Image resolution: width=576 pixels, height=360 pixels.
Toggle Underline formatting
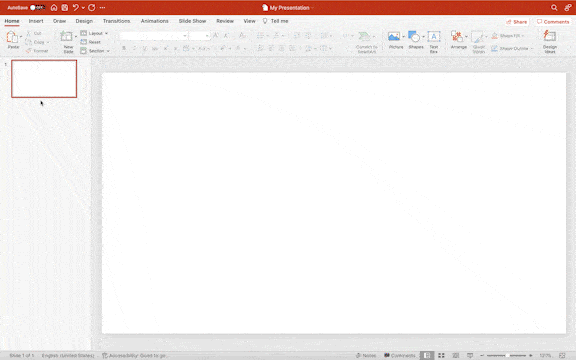(145, 48)
